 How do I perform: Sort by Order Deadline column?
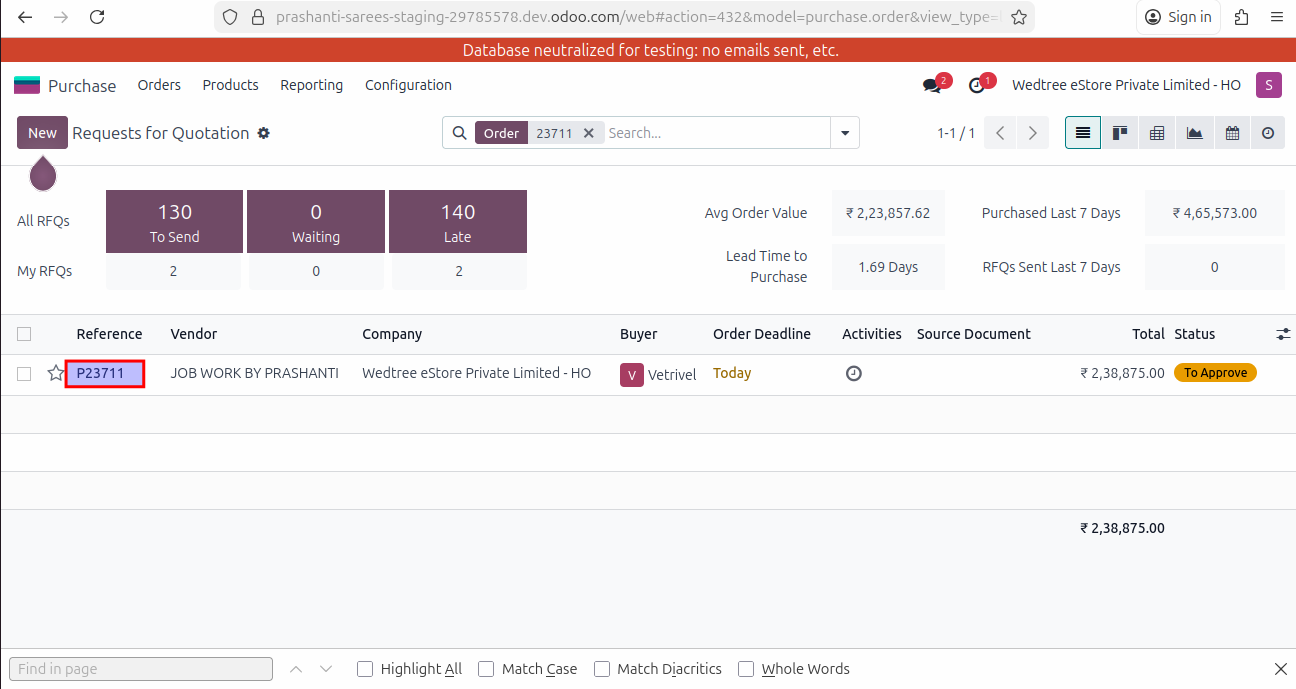pyautogui.click(x=762, y=334)
